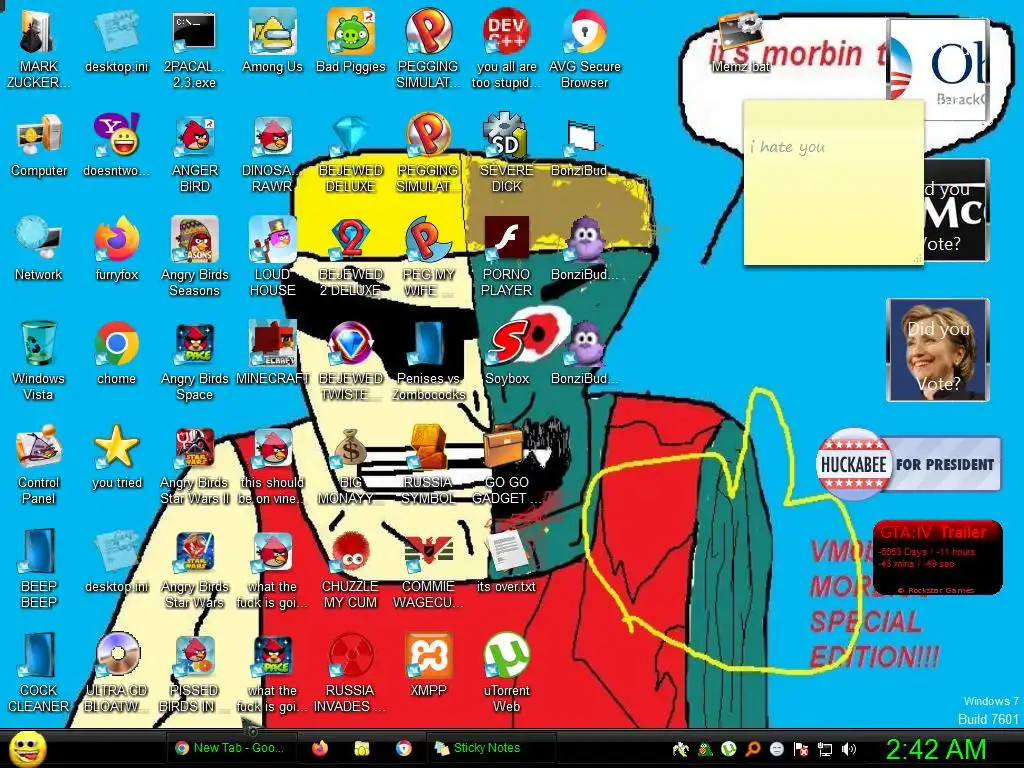Viewport: 1024px width, 768px height.
Task: Open the folder icon on the taskbar
Action: [361, 748]
